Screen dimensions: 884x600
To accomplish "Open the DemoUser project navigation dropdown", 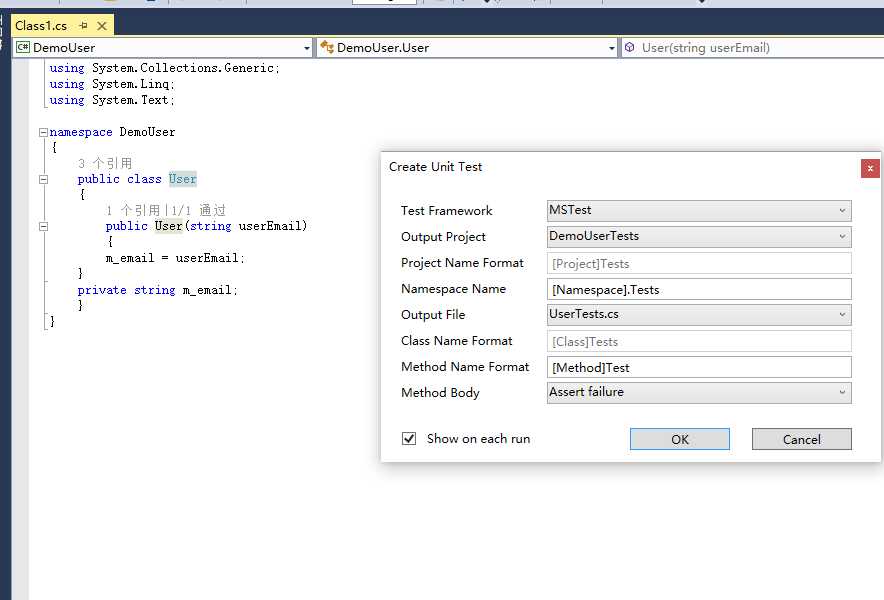I will (x=164, y=48).
